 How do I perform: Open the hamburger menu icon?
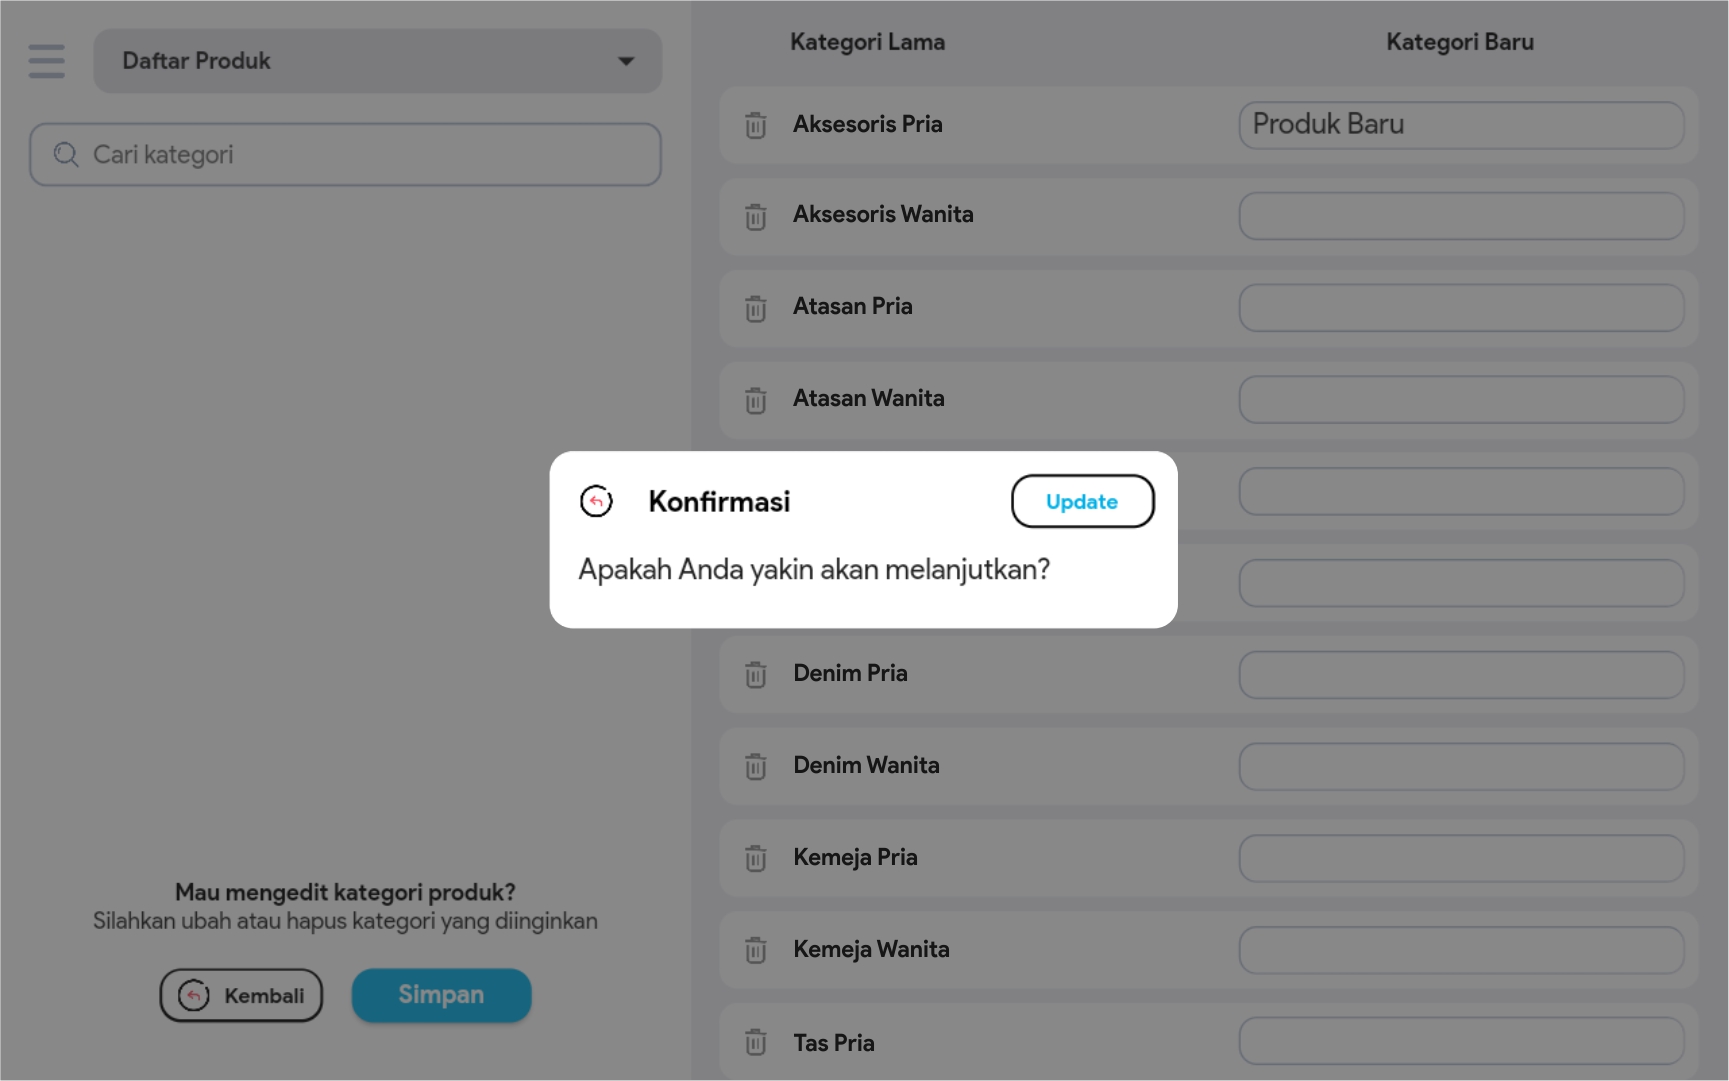coord(46,61)
